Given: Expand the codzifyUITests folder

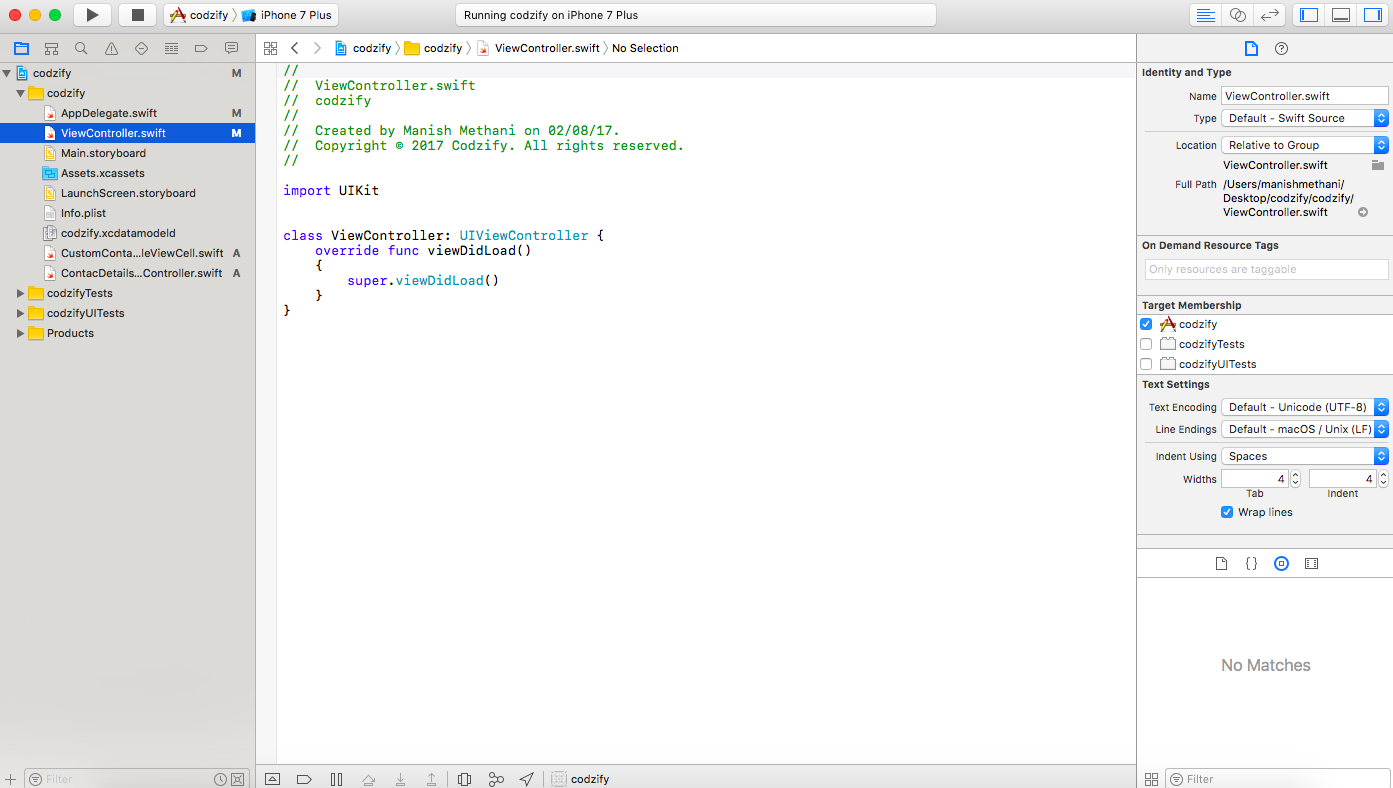Looking at the screenshot, I should [20, 313].
